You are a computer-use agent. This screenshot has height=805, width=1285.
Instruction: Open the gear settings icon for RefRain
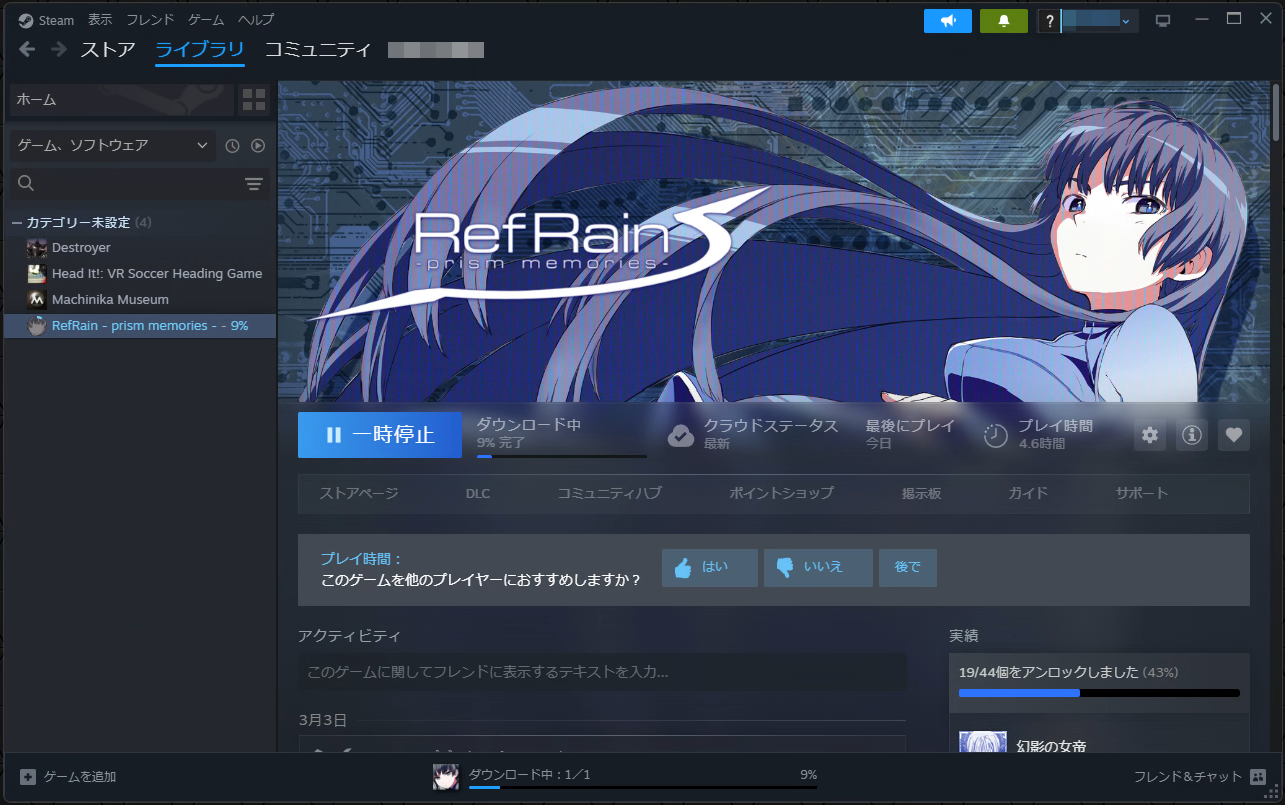click(x=1149, y=434)
